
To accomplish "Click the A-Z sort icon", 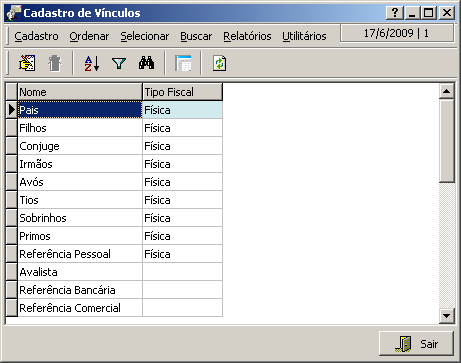I will (x=92, y=63).
